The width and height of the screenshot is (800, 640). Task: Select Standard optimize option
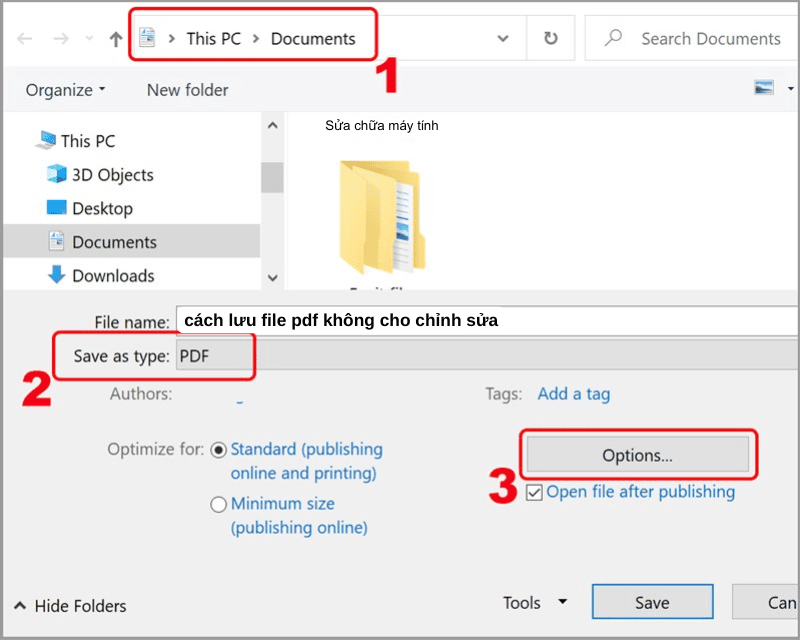coord(219,450)
